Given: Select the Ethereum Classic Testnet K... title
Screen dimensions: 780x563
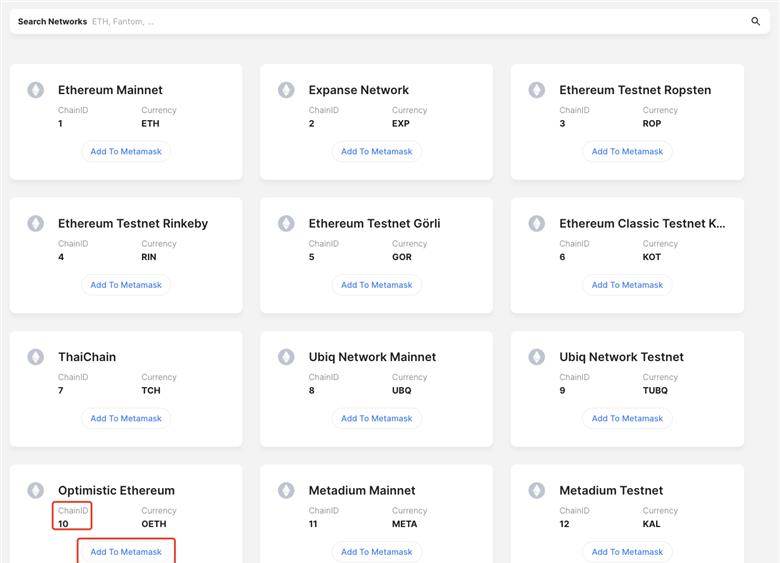Looking at the screenshot, I should [642, 223].
